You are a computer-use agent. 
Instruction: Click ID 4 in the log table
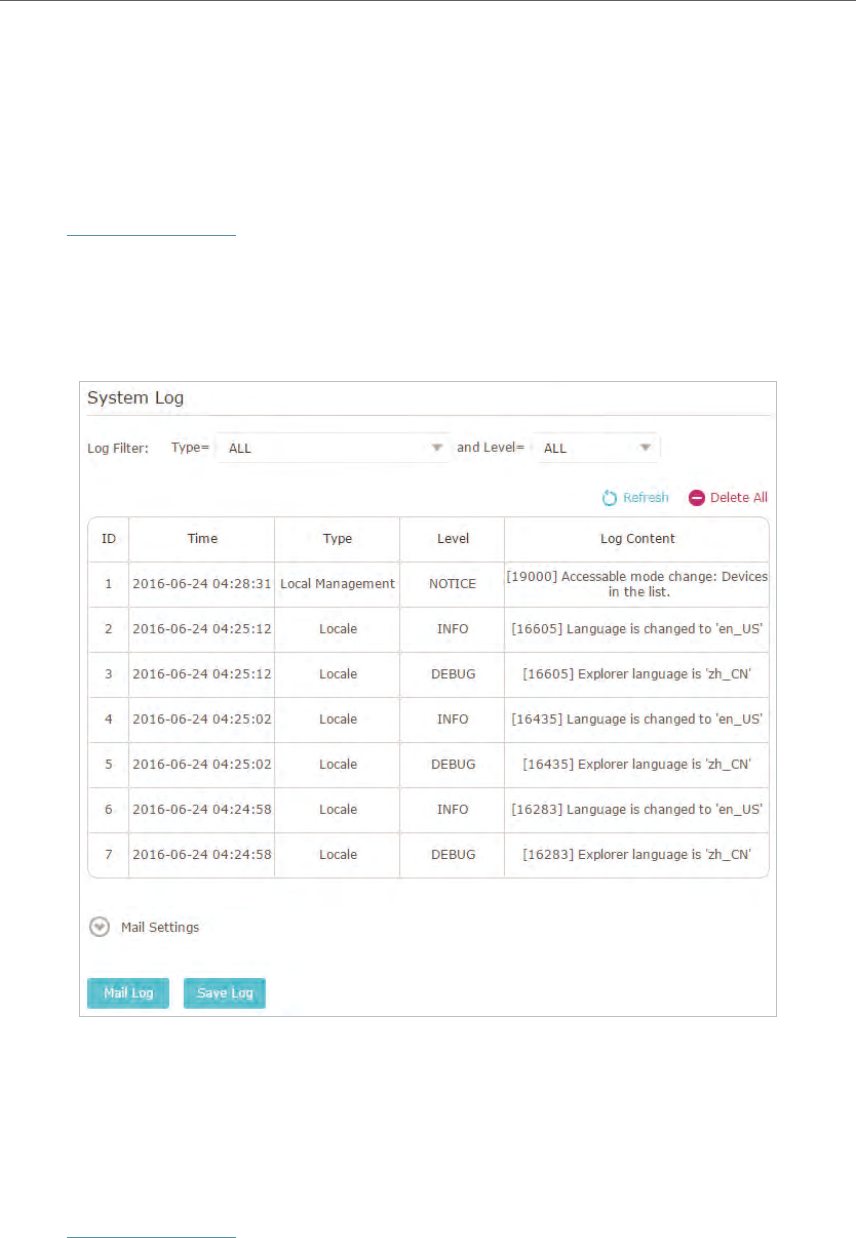[108, 719]
